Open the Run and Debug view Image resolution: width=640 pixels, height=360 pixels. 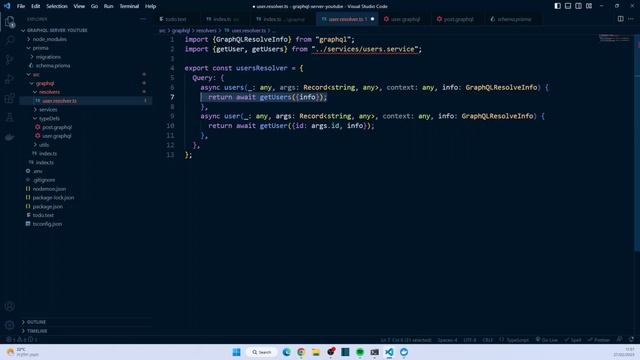click(9, 79)
